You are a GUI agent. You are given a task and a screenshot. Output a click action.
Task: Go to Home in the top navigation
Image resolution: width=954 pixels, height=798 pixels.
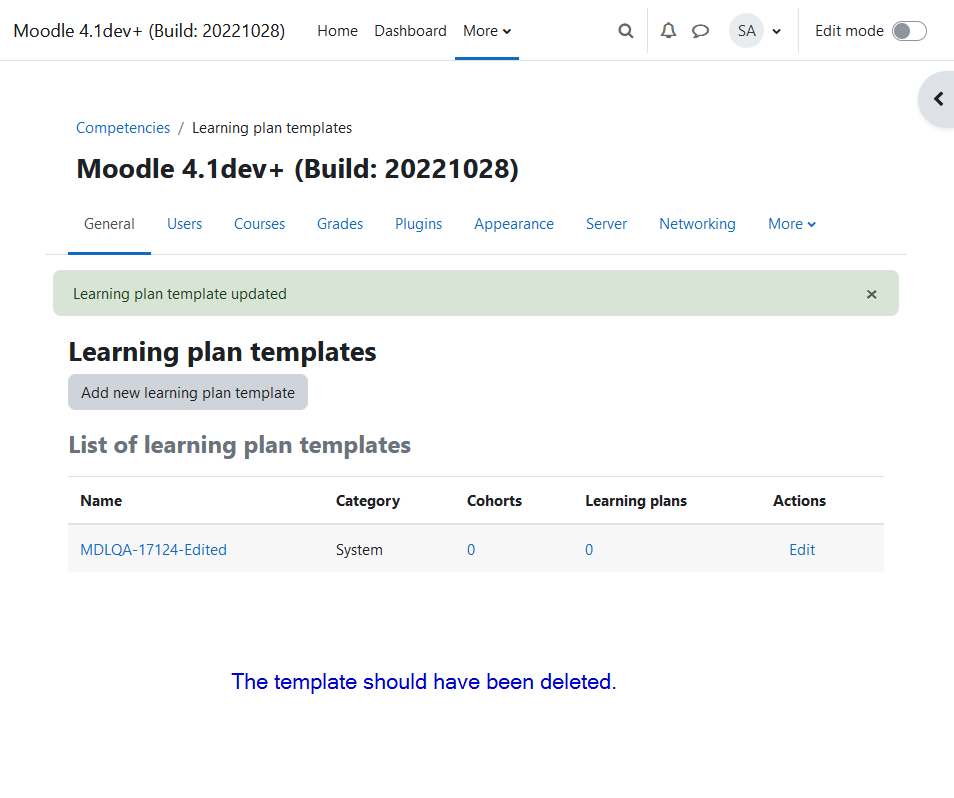337,31
